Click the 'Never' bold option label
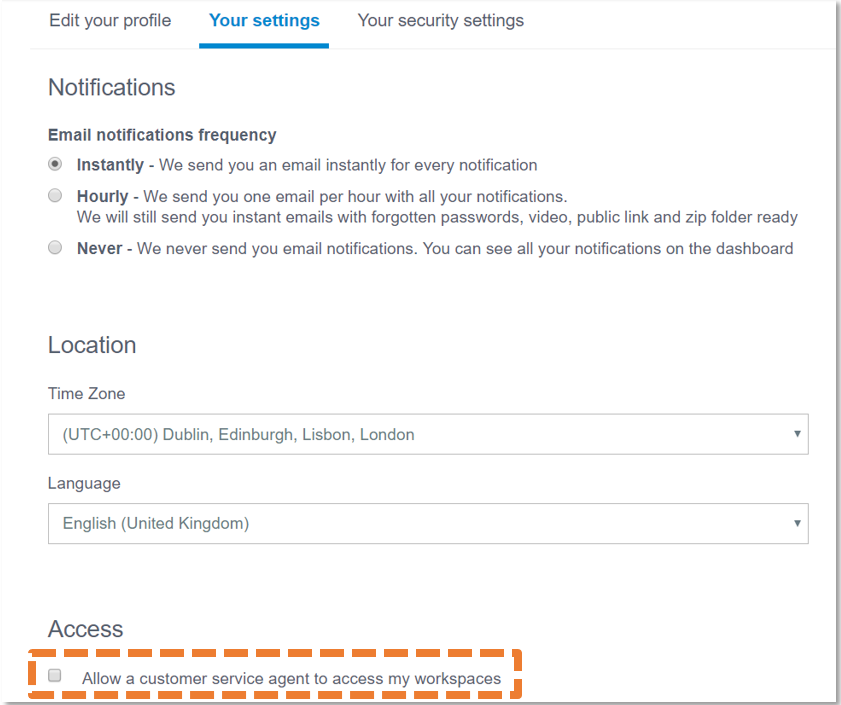 point(99,249)
